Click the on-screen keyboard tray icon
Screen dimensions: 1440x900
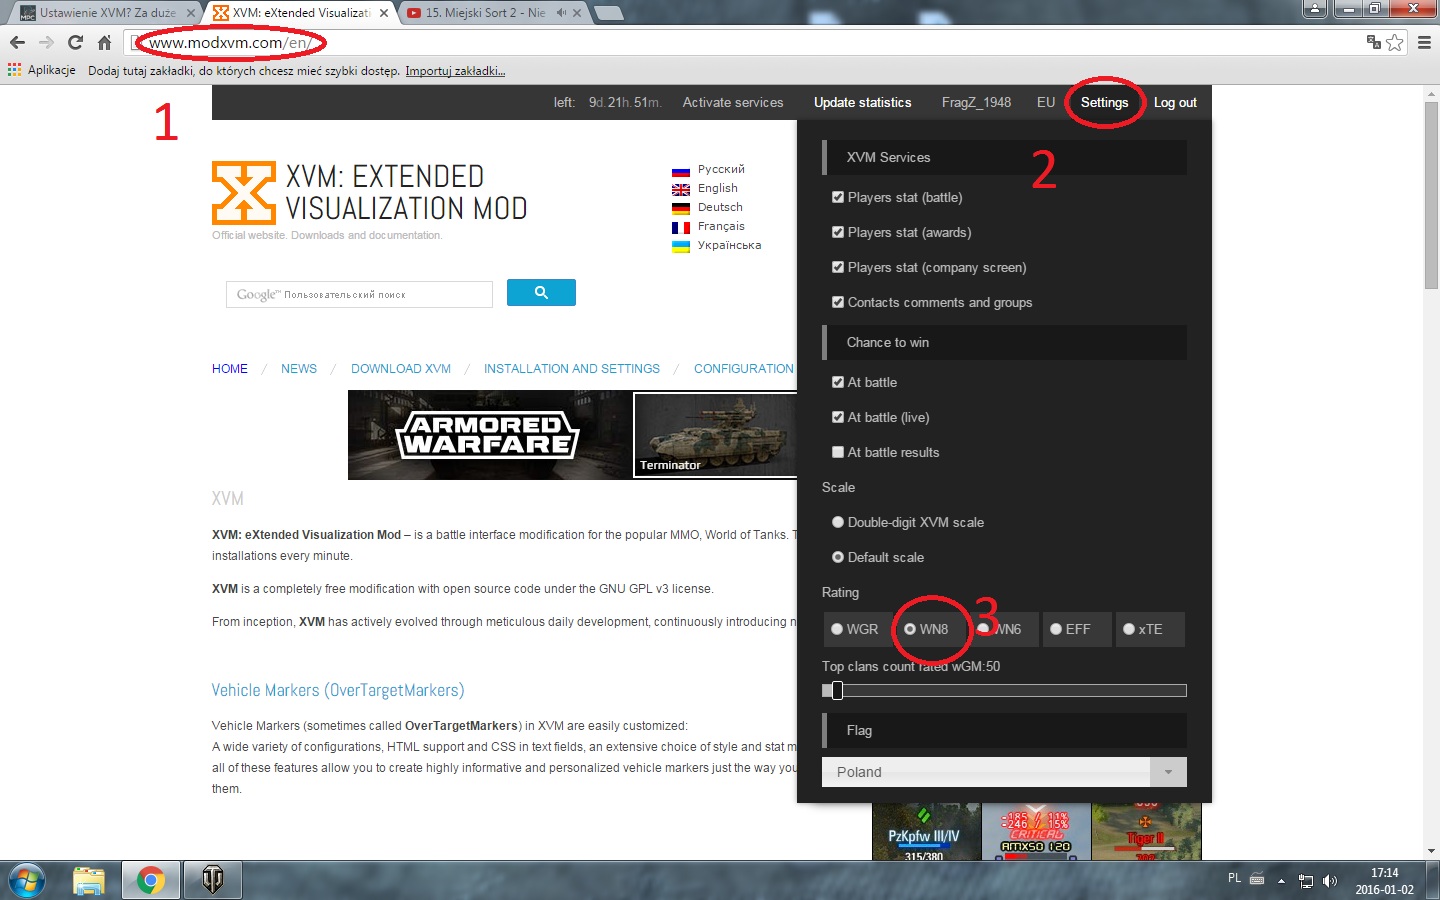1257,880
